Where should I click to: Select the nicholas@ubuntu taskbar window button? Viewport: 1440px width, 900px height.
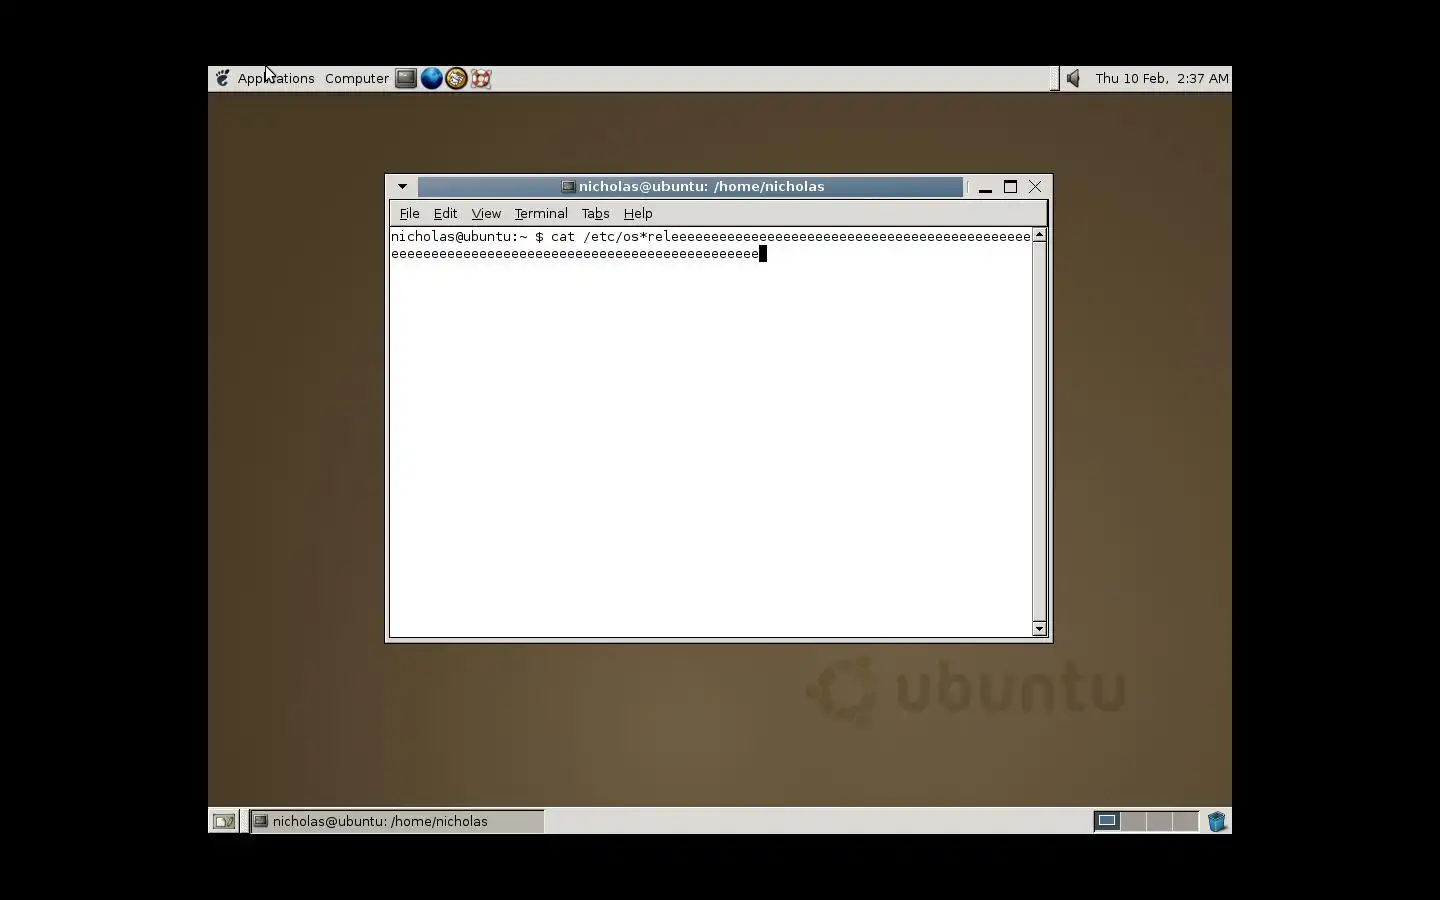coord(397,821)
